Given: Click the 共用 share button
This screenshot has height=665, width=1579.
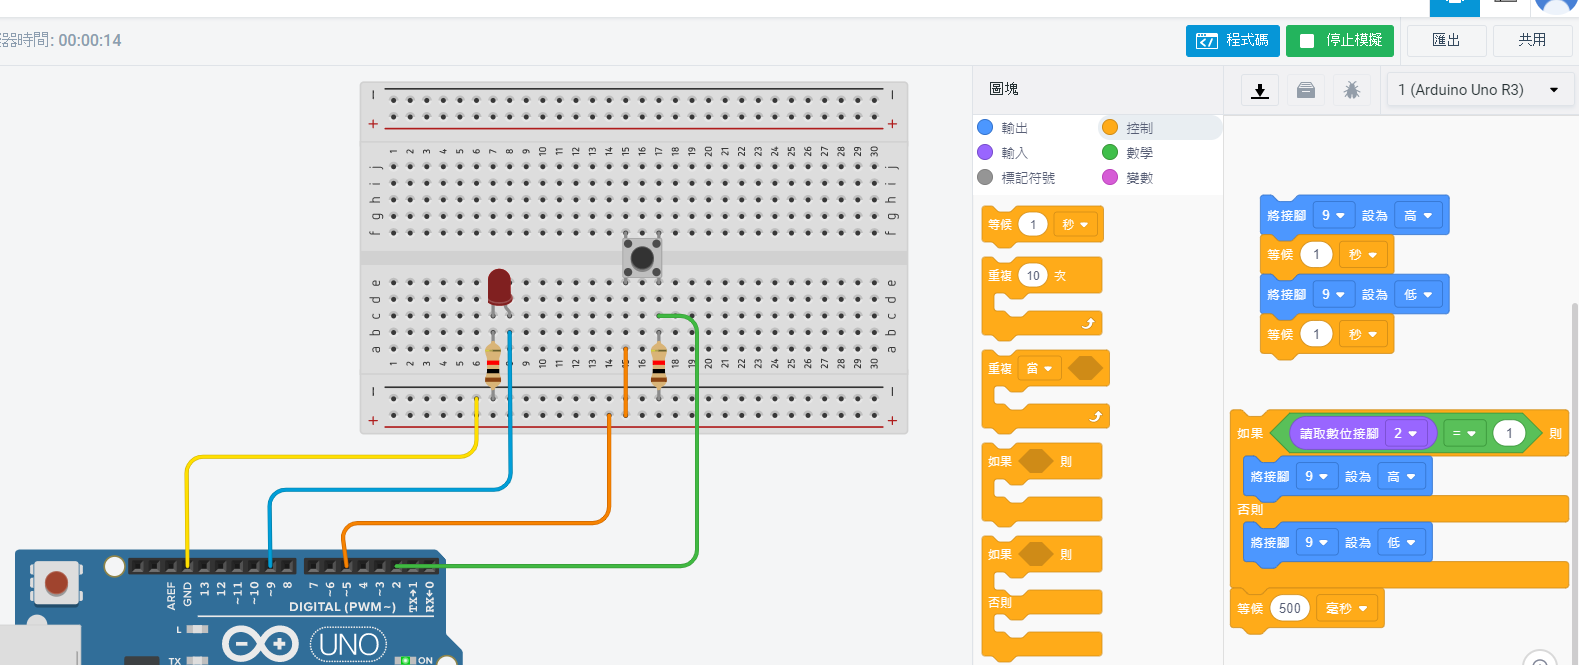Looking at the screenshot, I should 1531,41.
